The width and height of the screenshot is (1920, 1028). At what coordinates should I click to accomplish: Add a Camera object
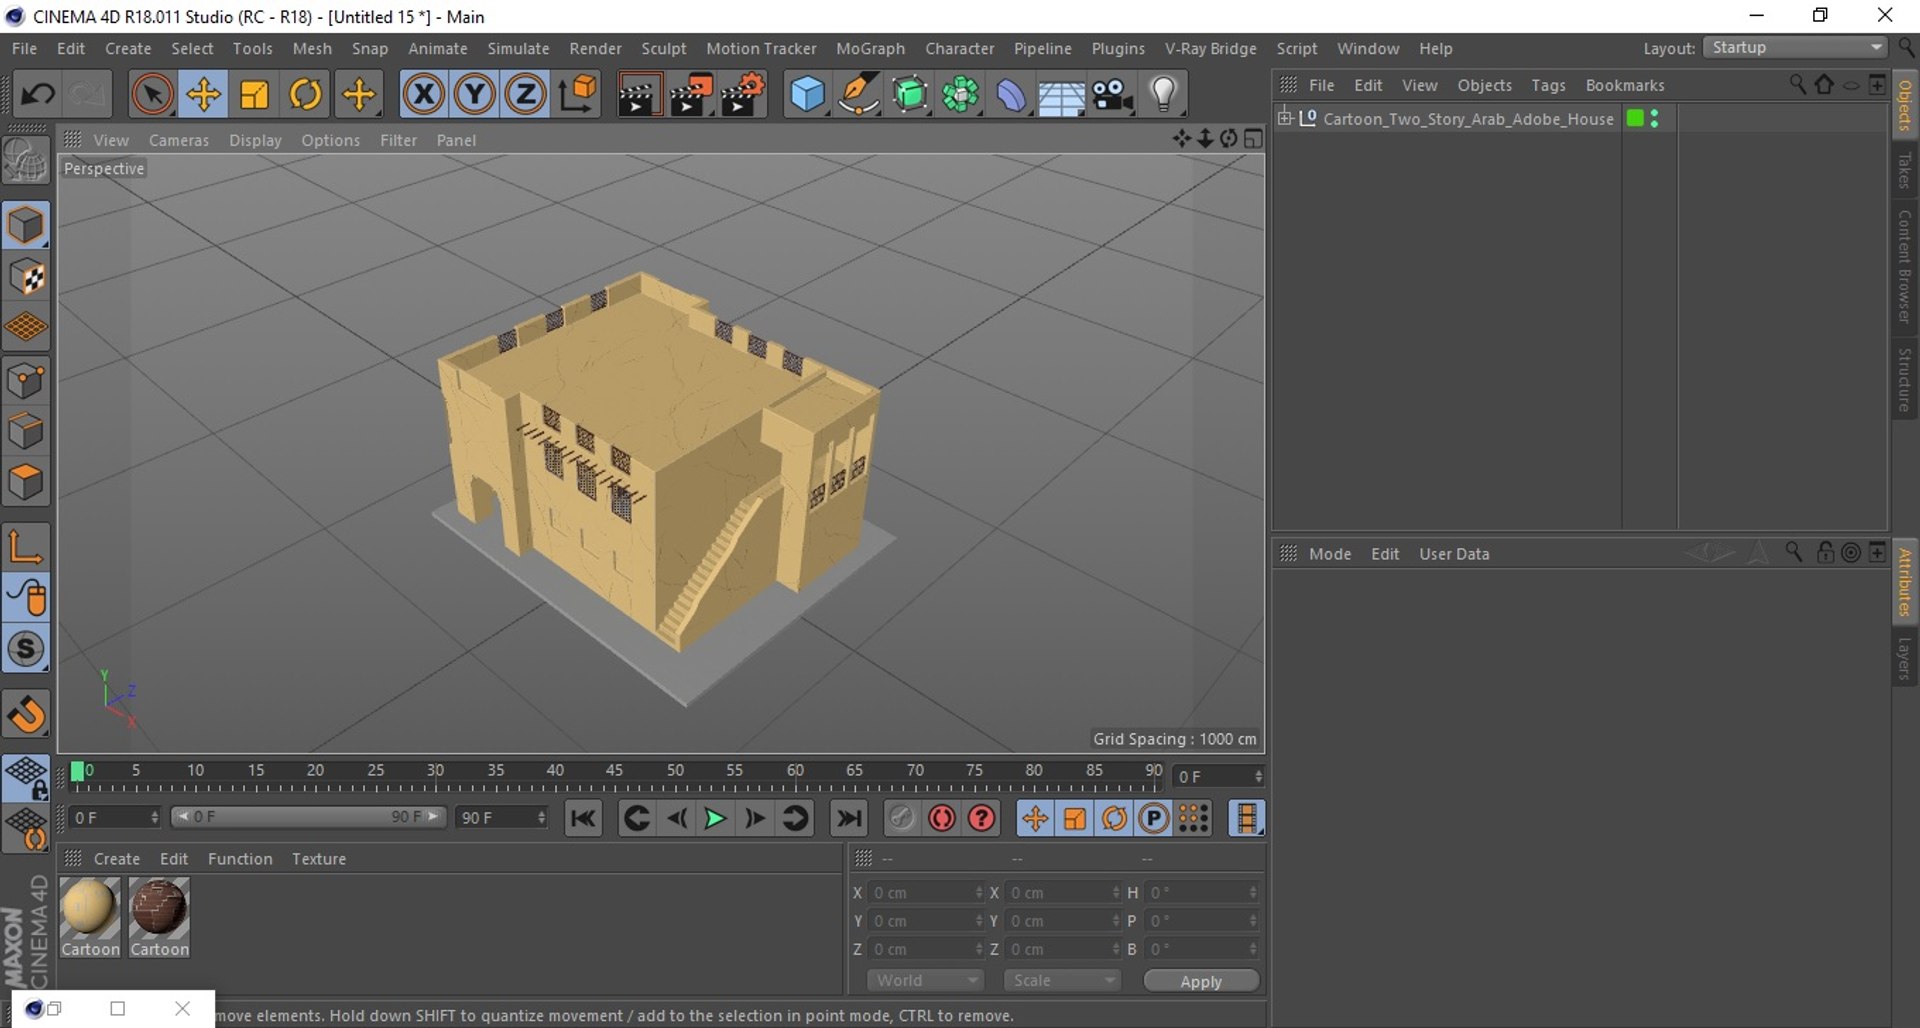point(1112,95)
